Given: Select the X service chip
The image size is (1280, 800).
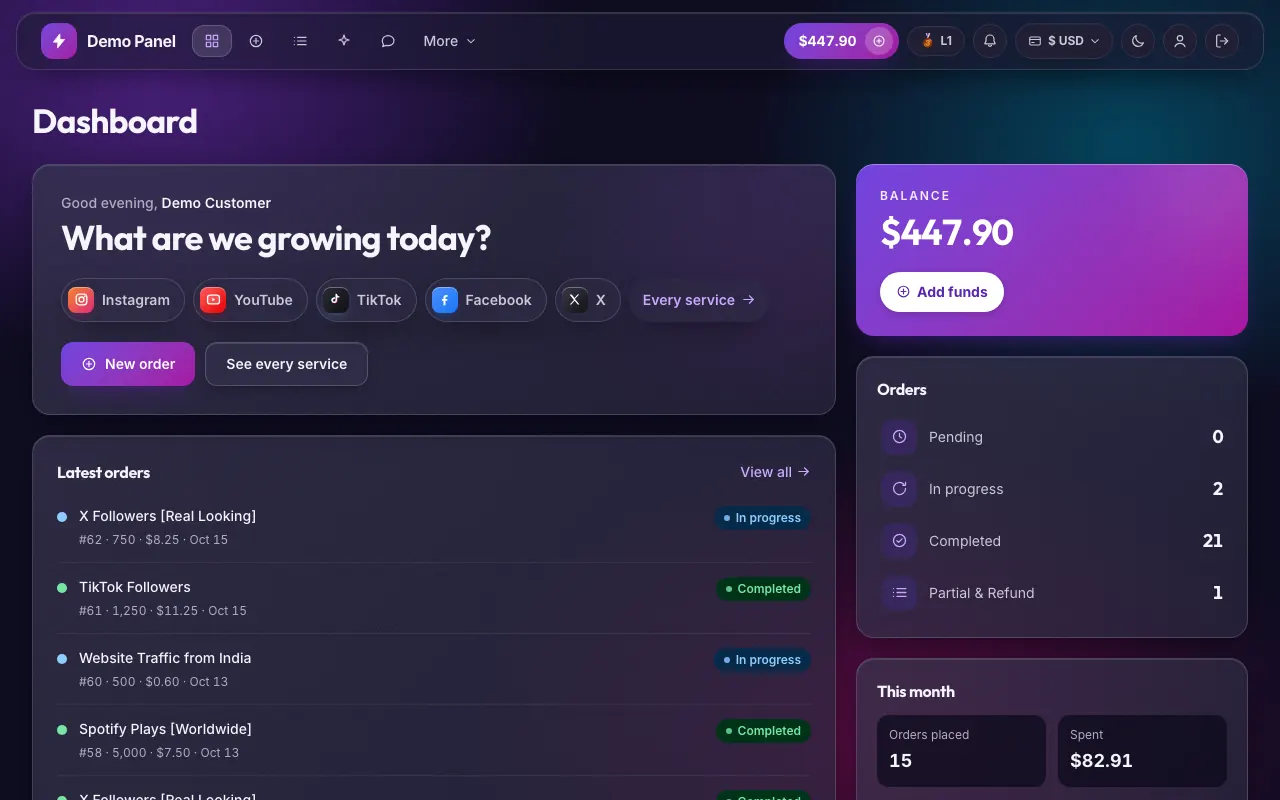Looking at the screenshot, I should point(588,300).
